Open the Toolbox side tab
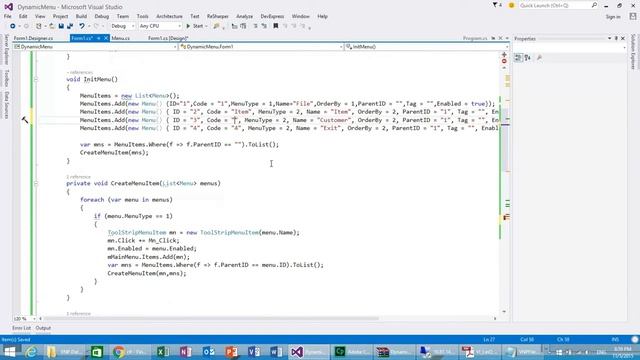 (6, 78)
